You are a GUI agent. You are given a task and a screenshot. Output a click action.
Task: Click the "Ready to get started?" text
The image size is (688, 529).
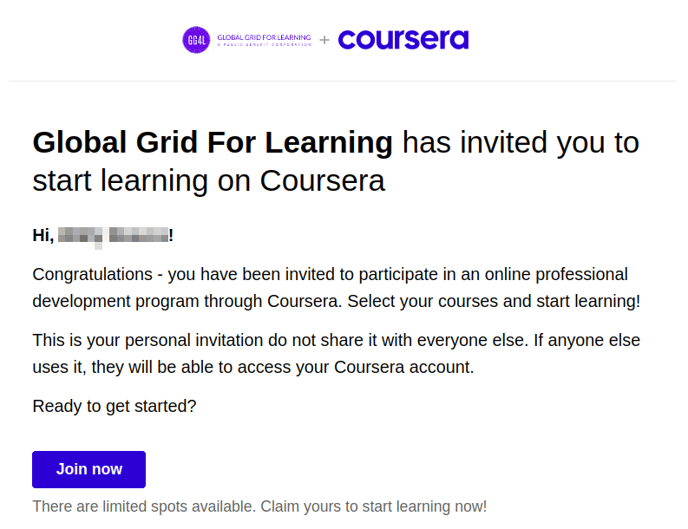[114, 406]
